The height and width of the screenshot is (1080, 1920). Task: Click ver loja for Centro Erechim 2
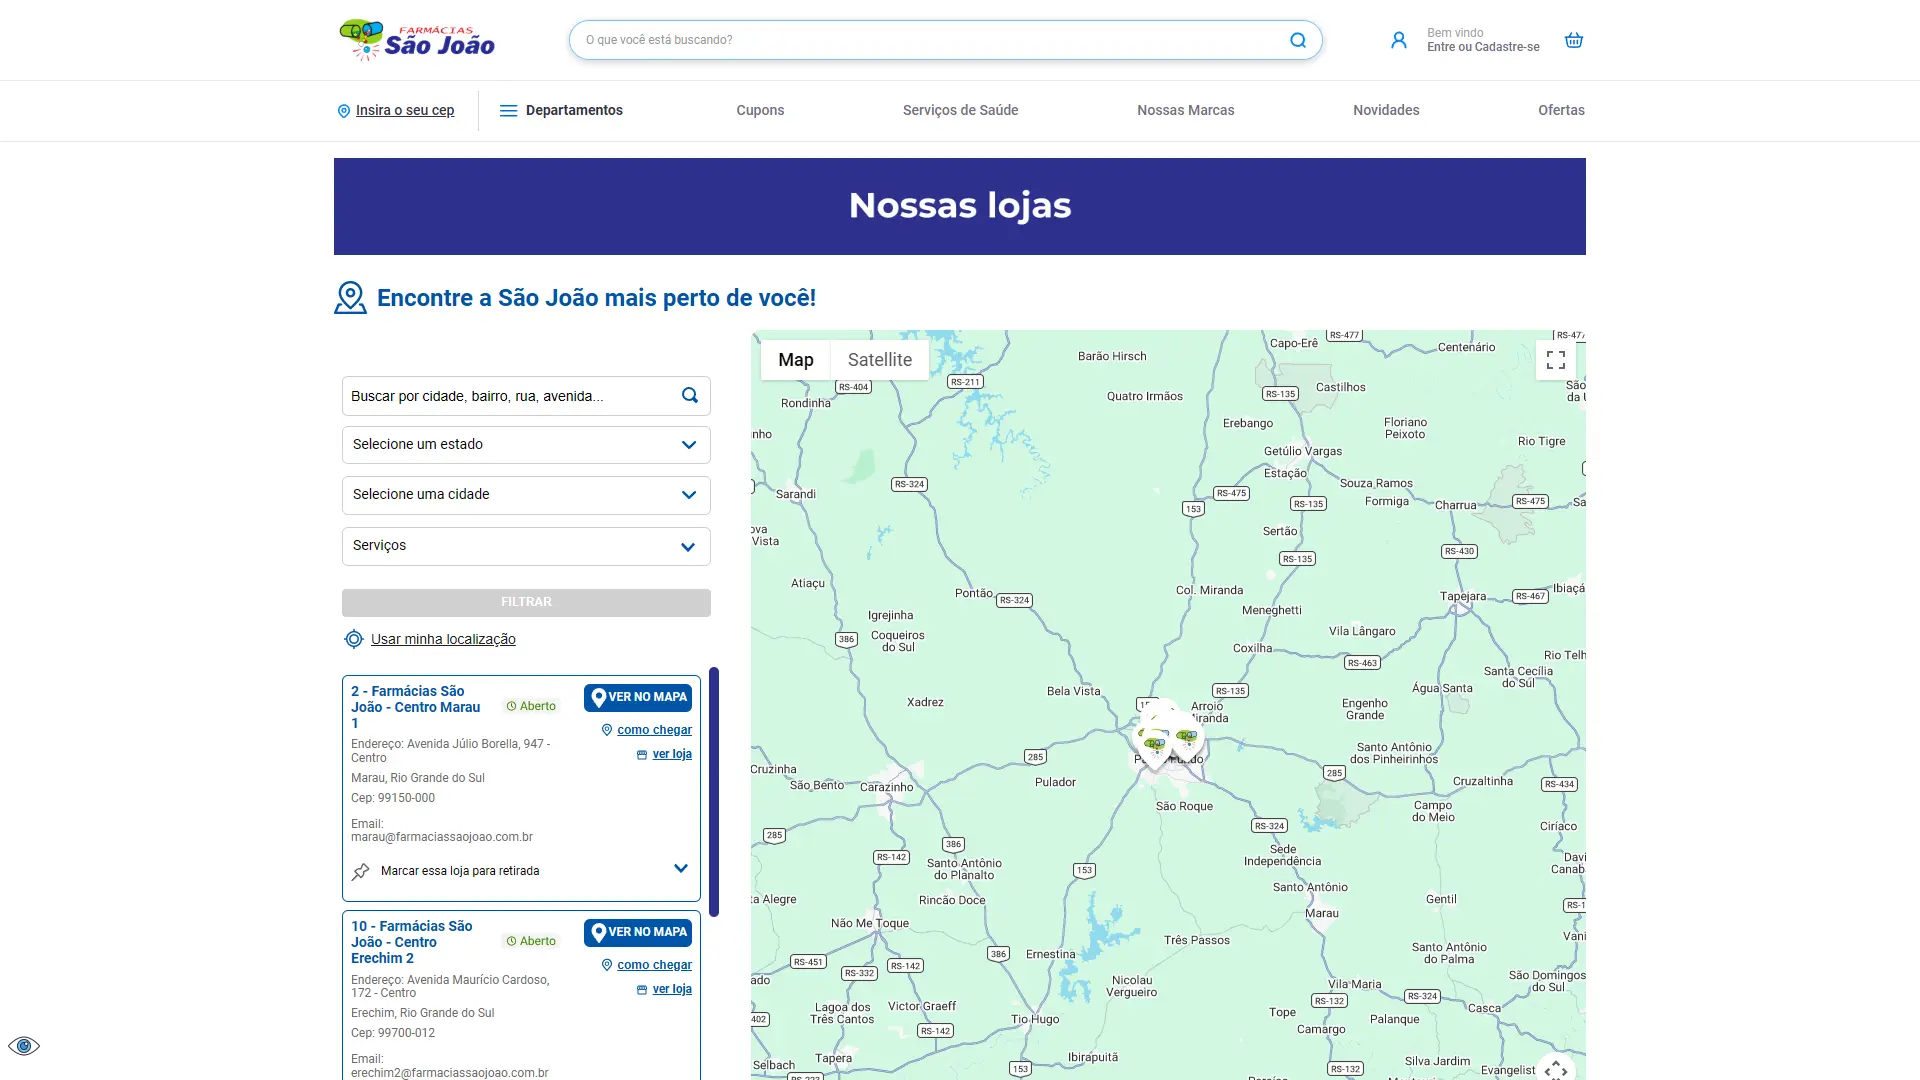[x=672, y=989]
